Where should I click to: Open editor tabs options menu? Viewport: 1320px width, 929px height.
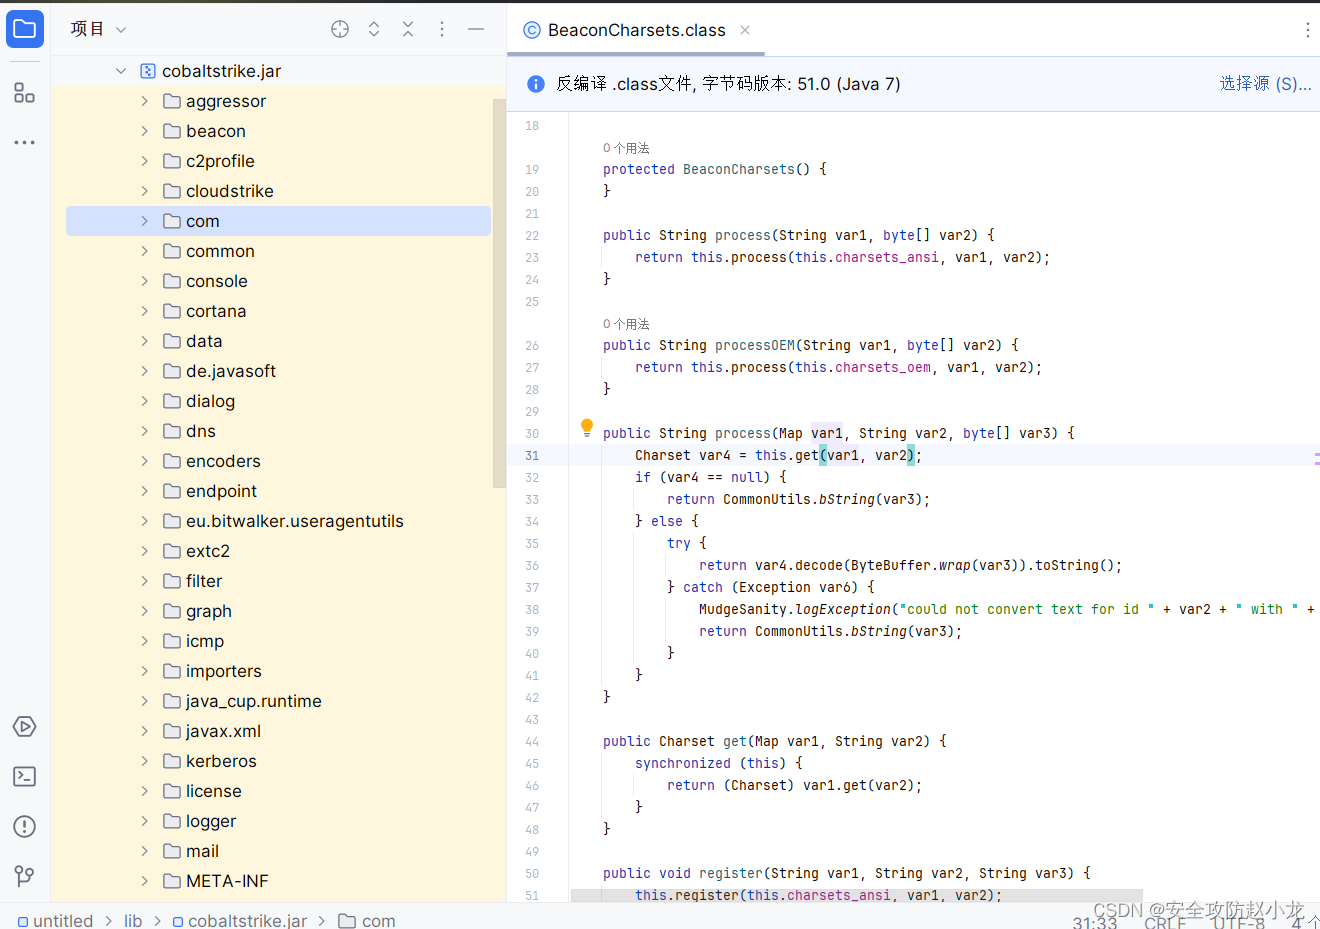pyautogui.click(x=1307, y=30)
